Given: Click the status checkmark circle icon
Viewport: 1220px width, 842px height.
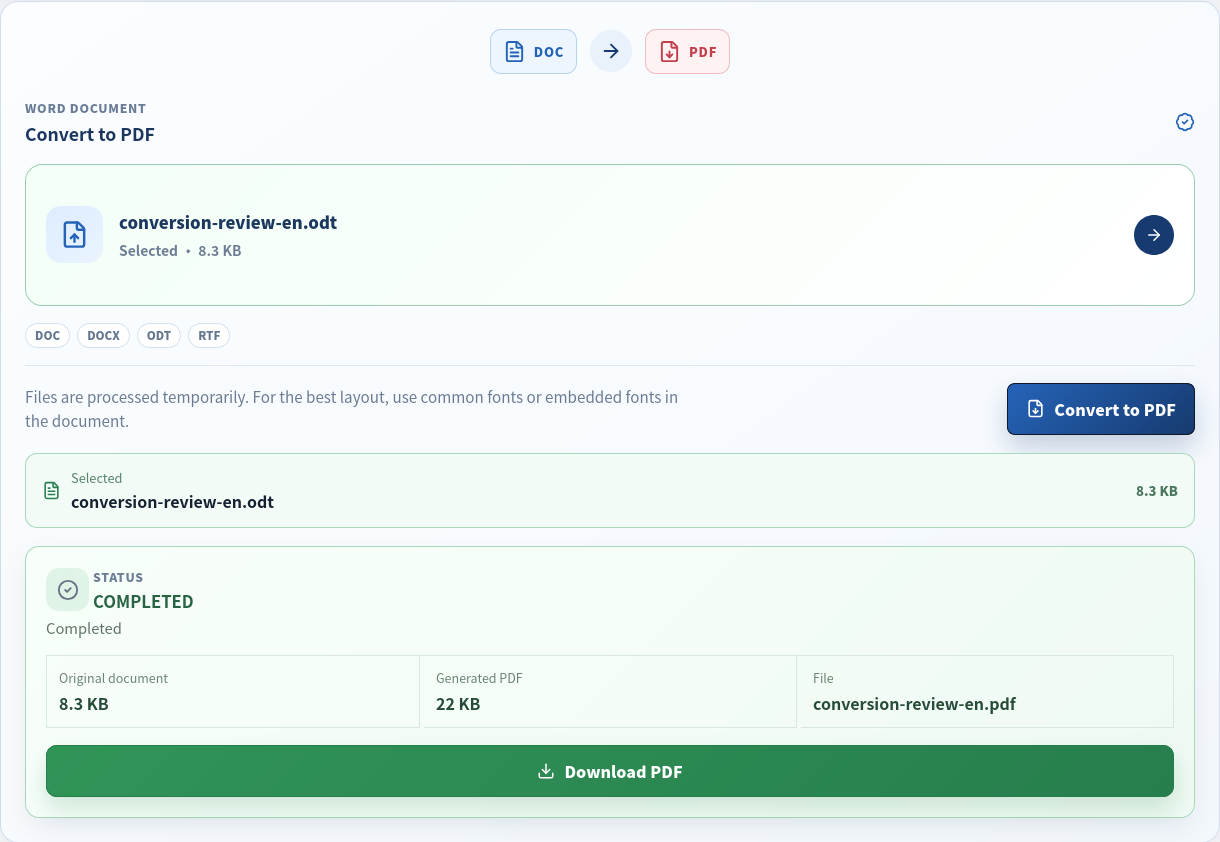Looking at the screenshot, I should (68, 590).
